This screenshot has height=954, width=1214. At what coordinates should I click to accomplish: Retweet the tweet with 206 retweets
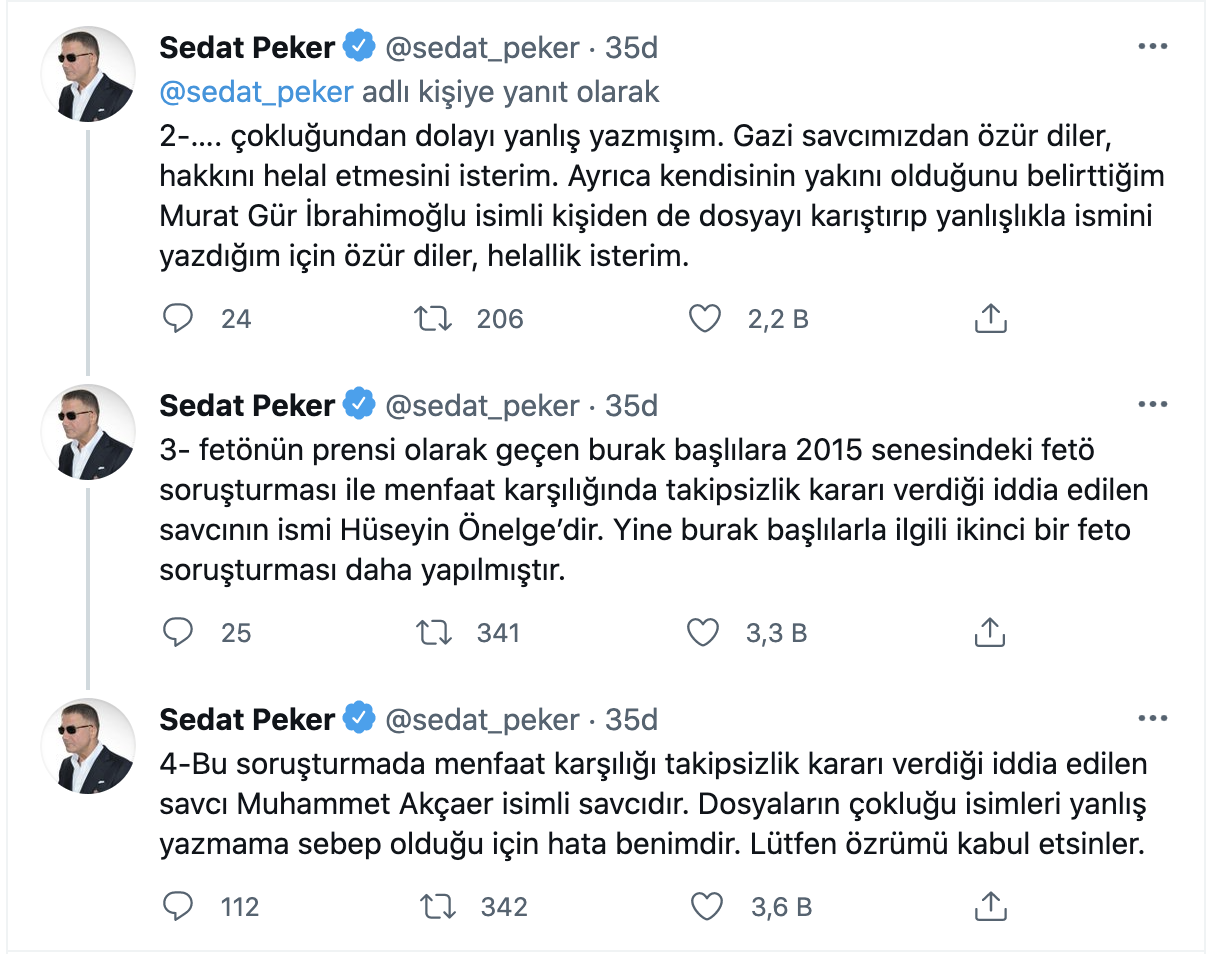point(434,318)
